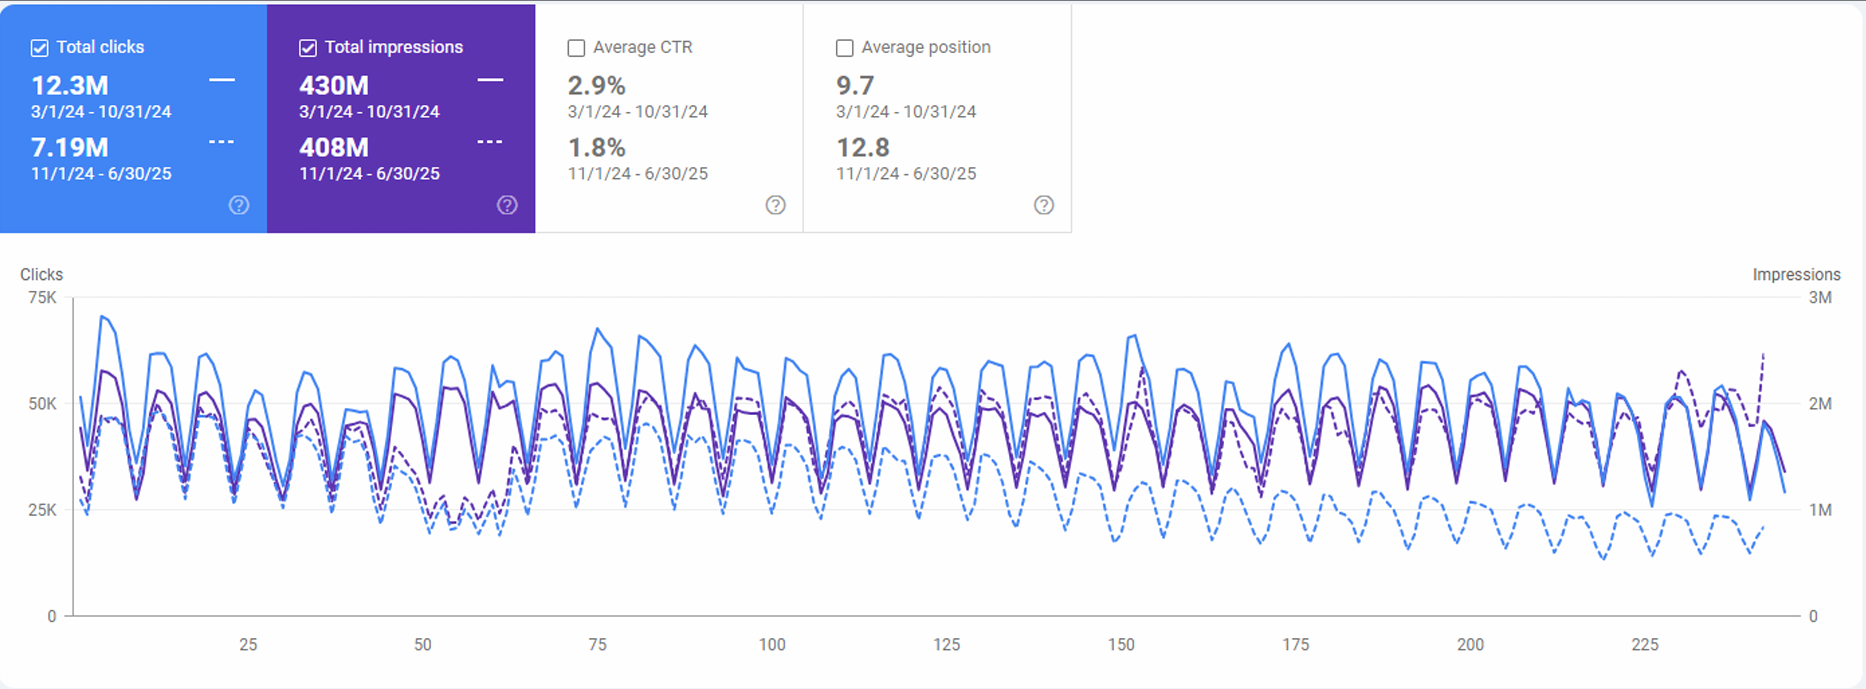This screenshot has height=689, width=1866.
Task: Click solid line legend beside 430M impressions
Action: point(490,80)
